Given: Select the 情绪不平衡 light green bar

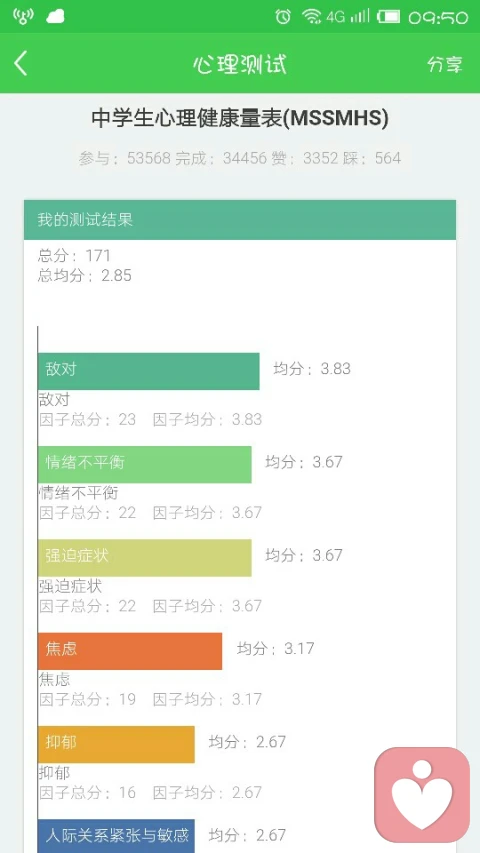Looking at the screenshot, I should (145, 464).
